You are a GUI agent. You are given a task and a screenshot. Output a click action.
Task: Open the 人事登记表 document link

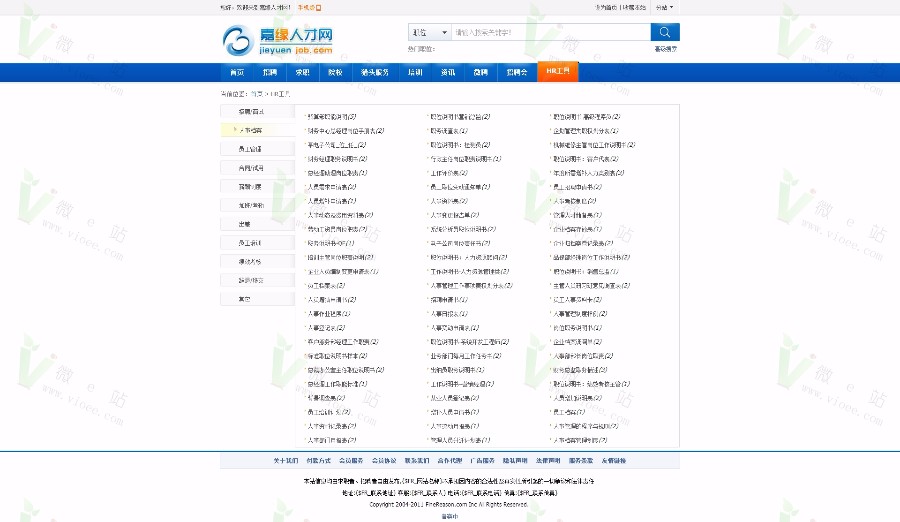tap(326, 328)
